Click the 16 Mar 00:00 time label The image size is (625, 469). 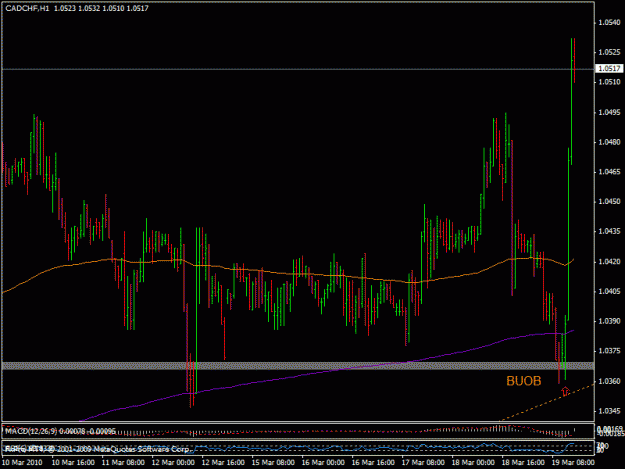(323, 463)
